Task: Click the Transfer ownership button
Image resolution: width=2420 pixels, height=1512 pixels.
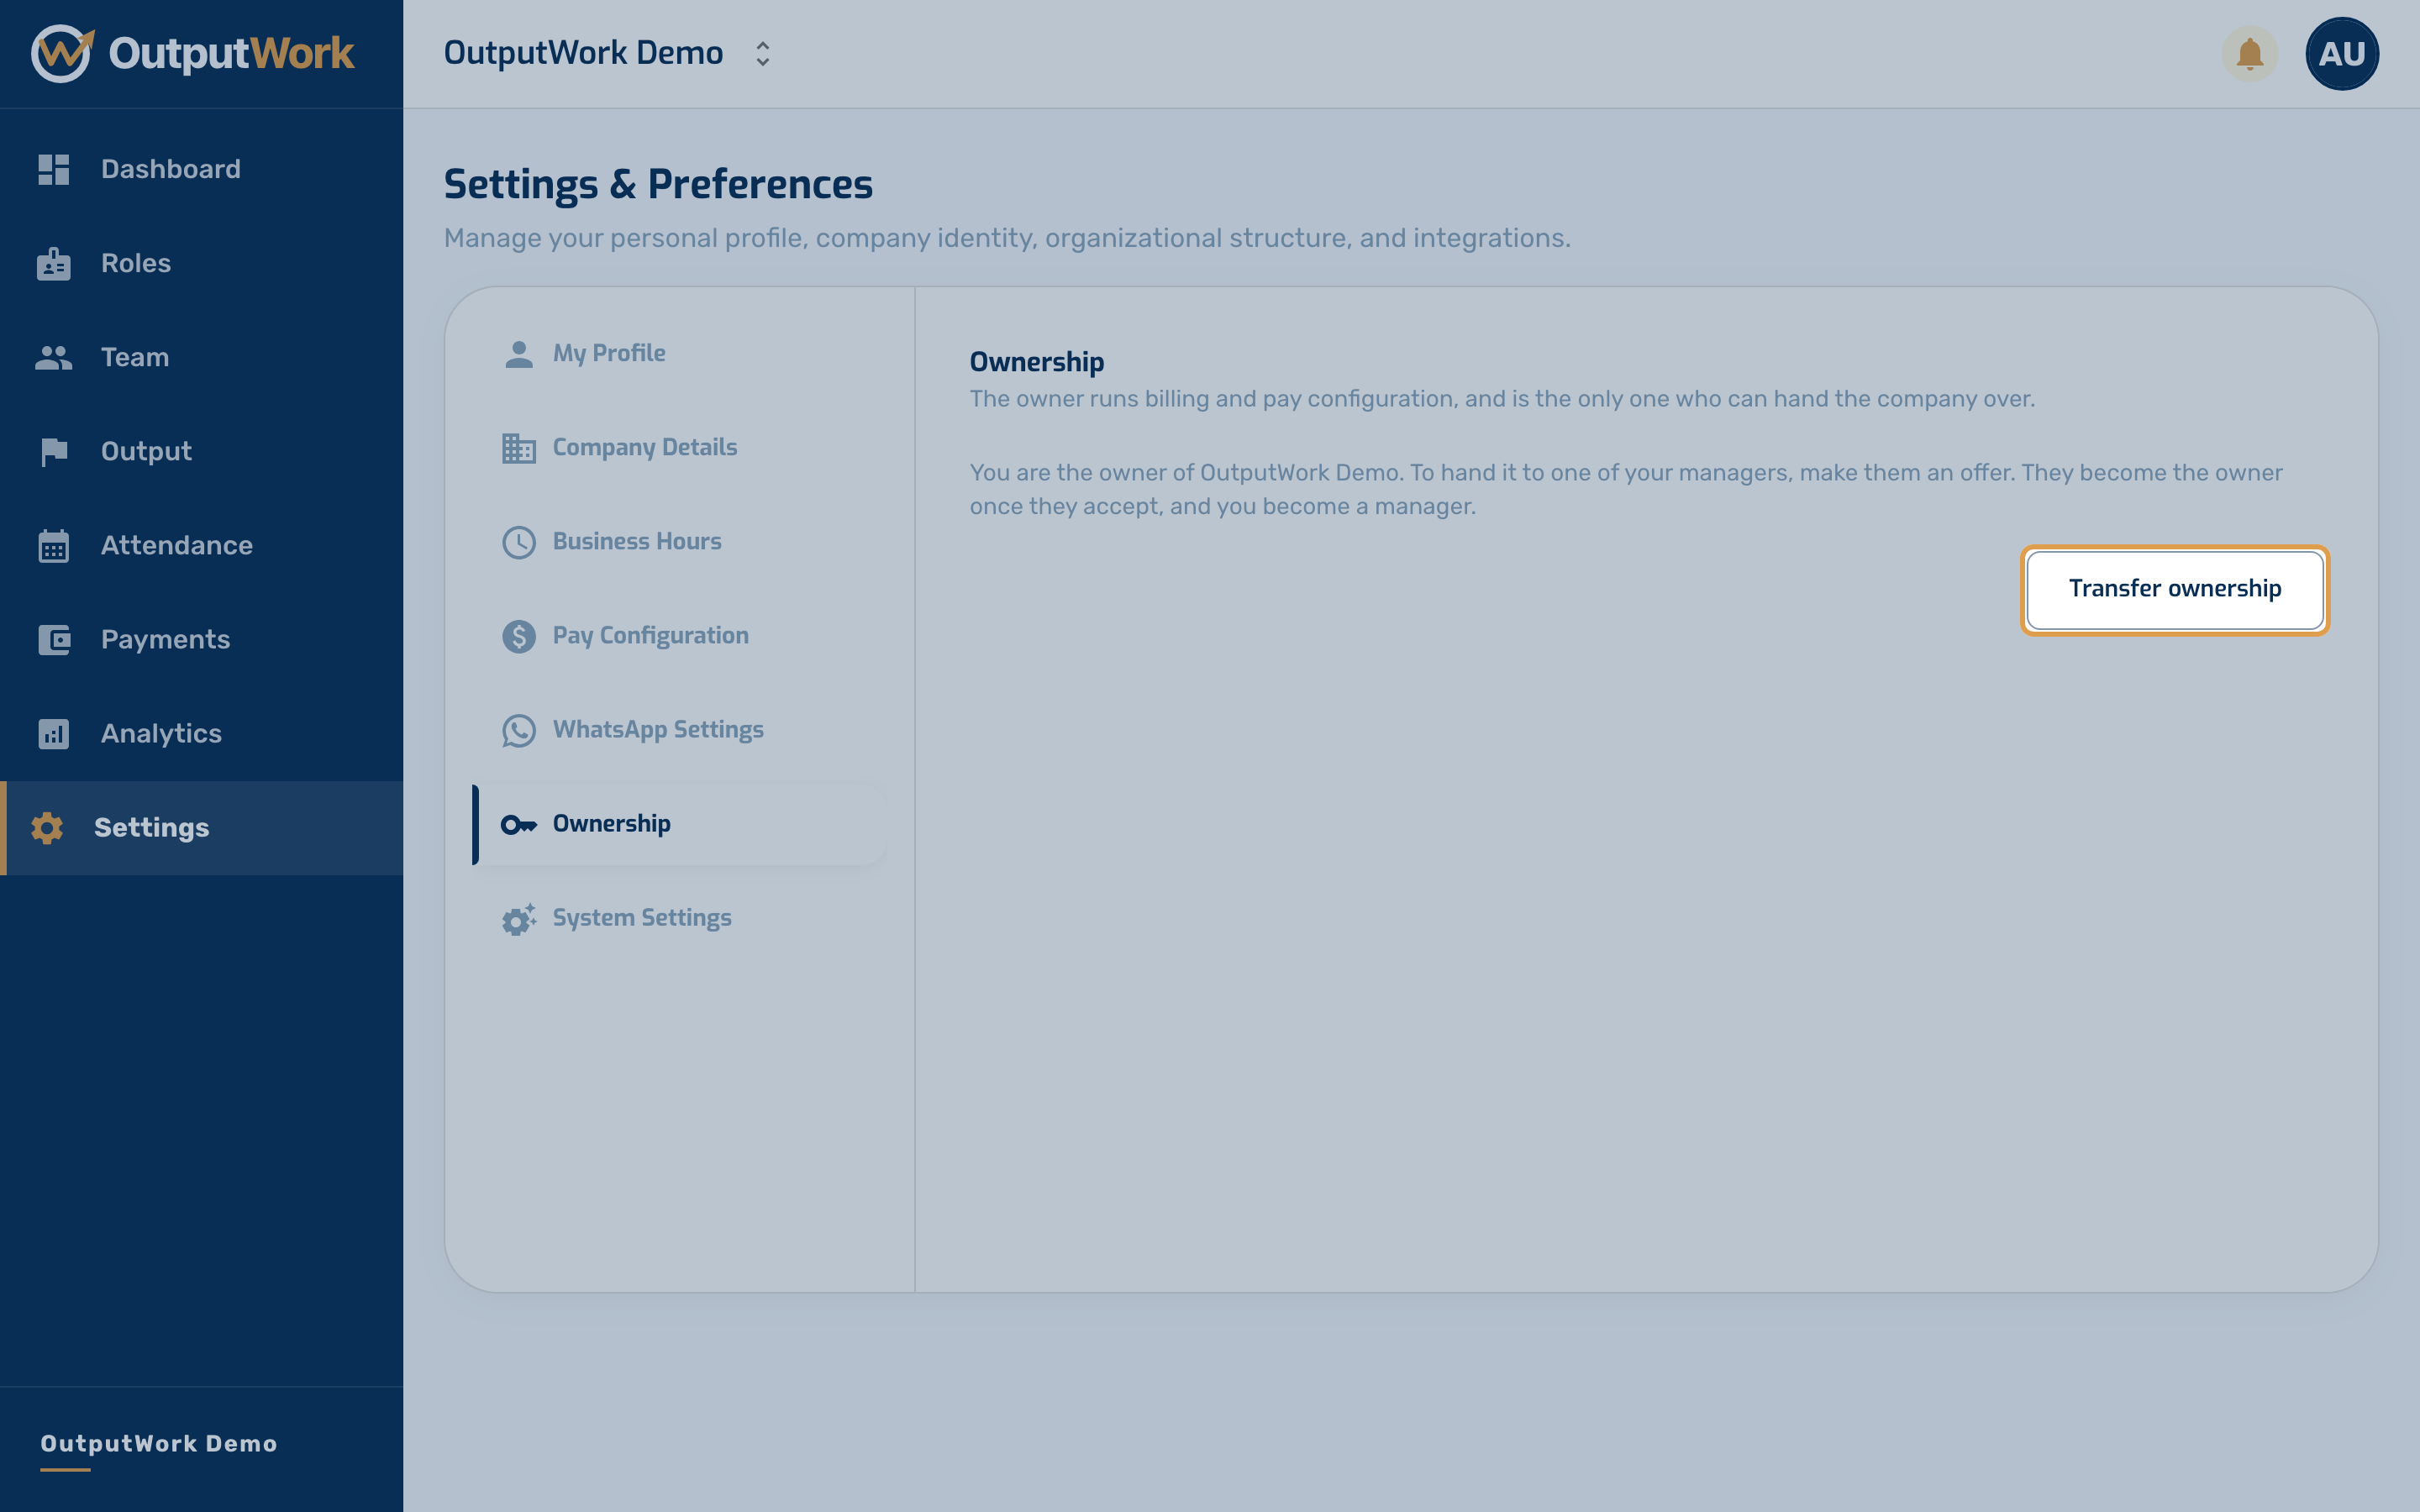Action: [2175, 590]
